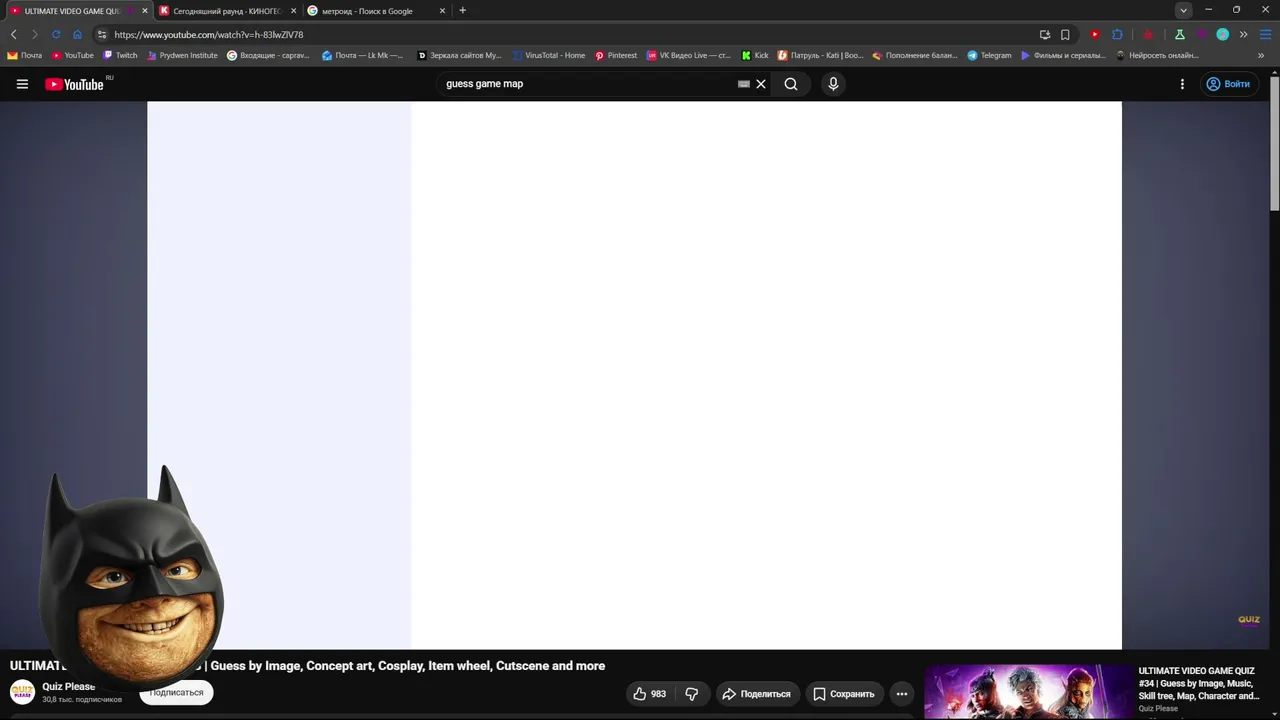Open the Quiz Please channel avatar

(x=22, y=692)
